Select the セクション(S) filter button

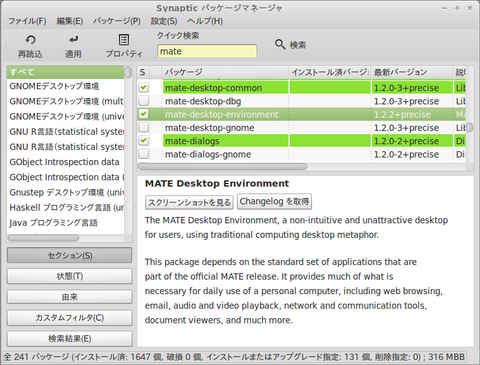[x=70, y=256]
